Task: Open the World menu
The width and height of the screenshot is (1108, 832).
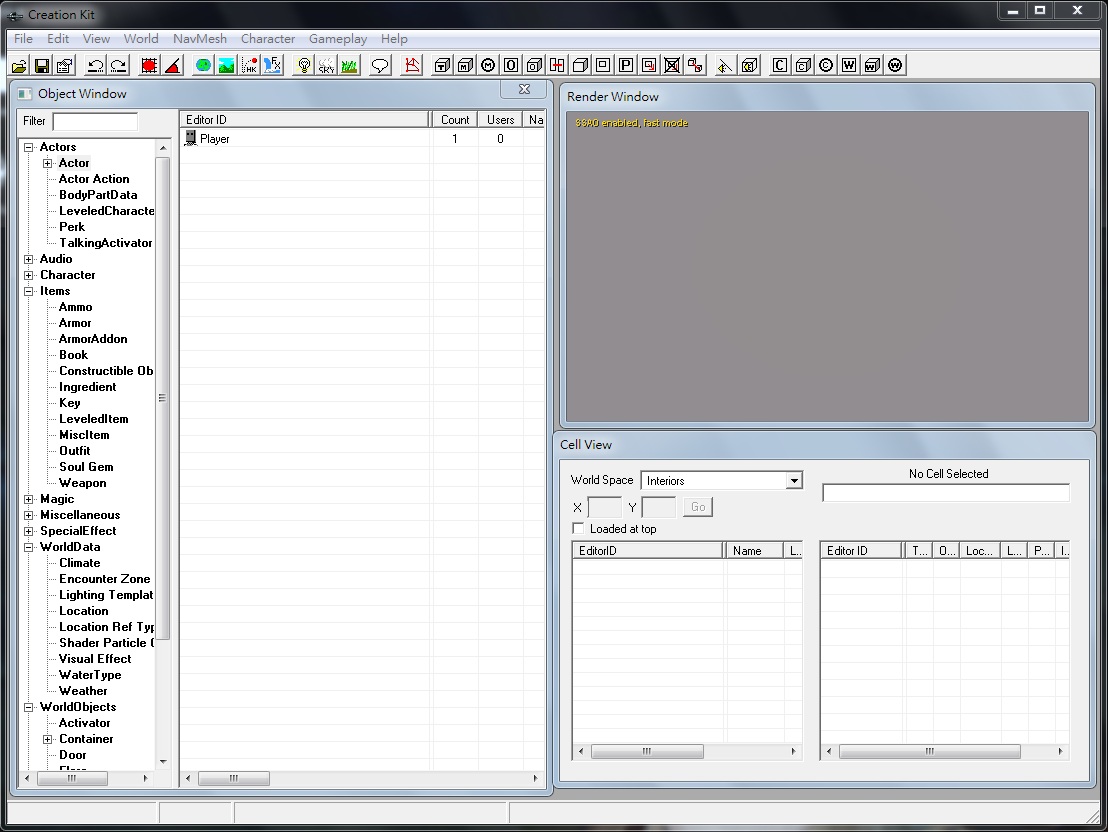Action: pos(141,39)
